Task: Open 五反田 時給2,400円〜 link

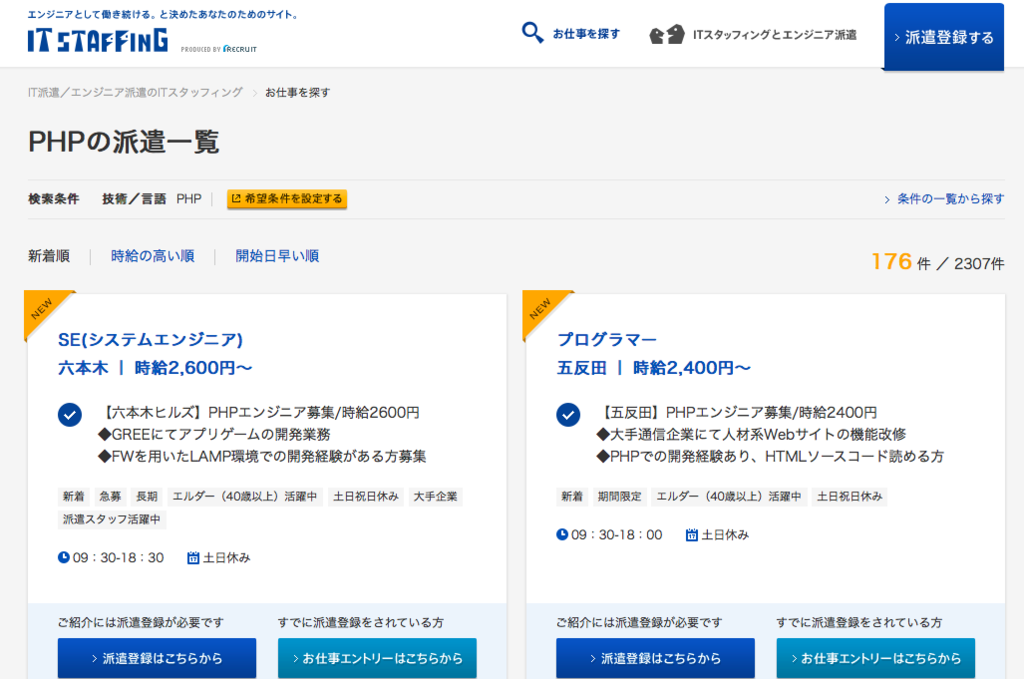Action: (654, 368)
